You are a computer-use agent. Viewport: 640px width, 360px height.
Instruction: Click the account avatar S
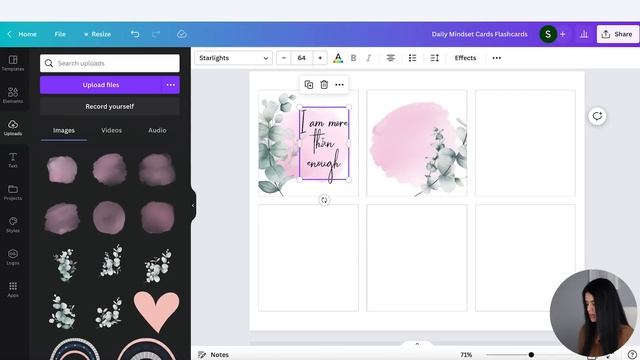[x=548, y=34]
